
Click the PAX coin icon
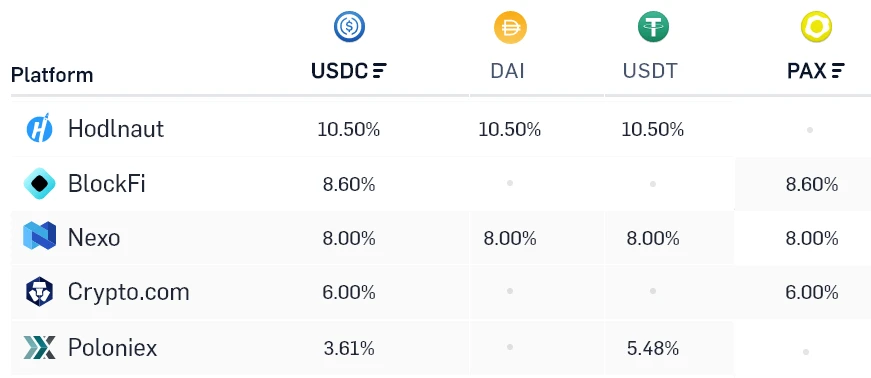pos(816,27)
